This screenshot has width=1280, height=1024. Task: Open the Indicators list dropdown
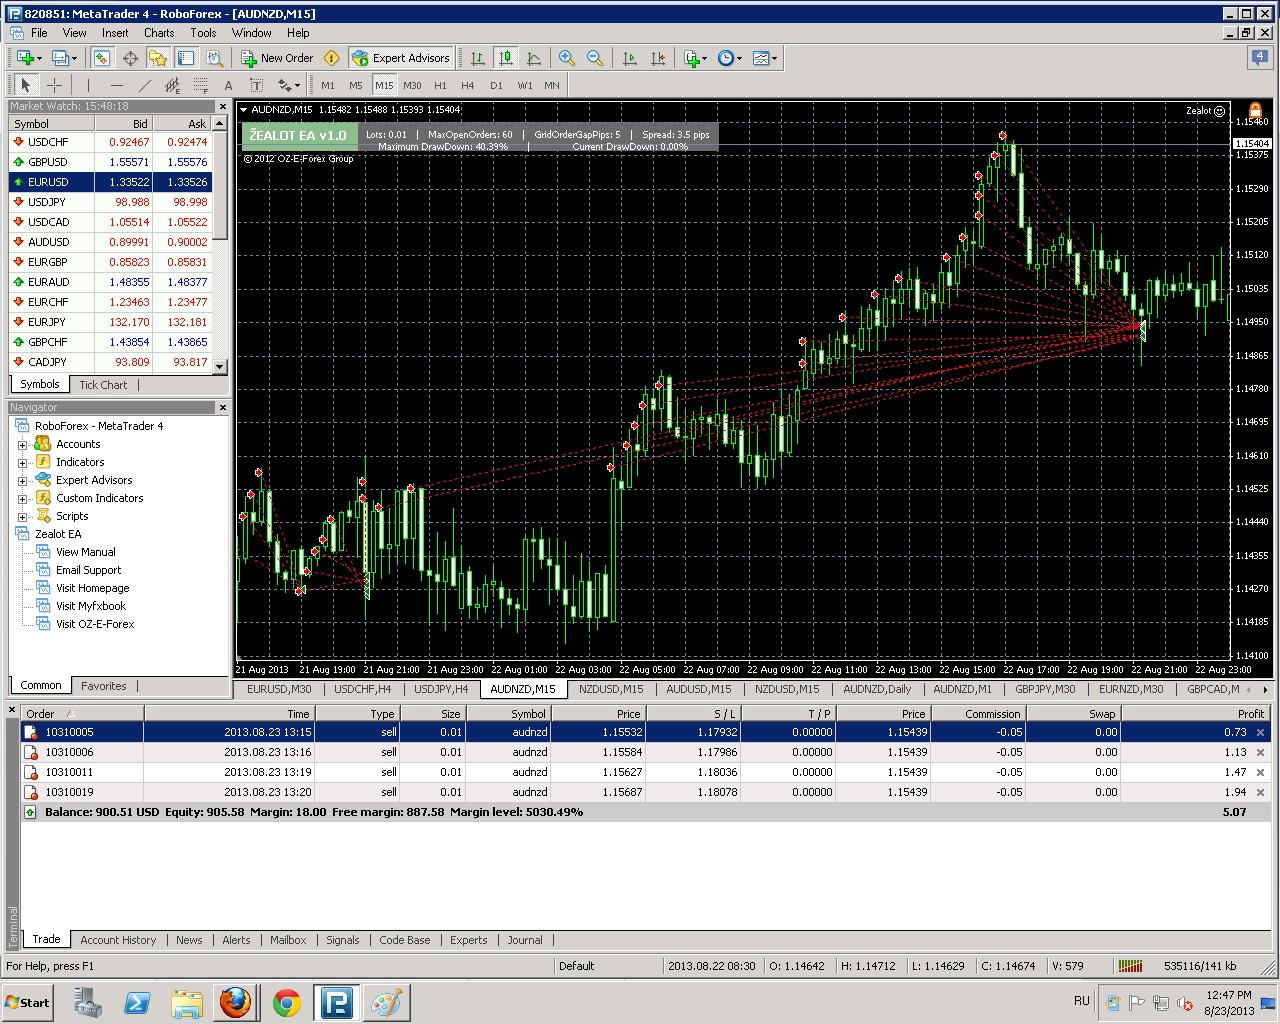[695, 58]
